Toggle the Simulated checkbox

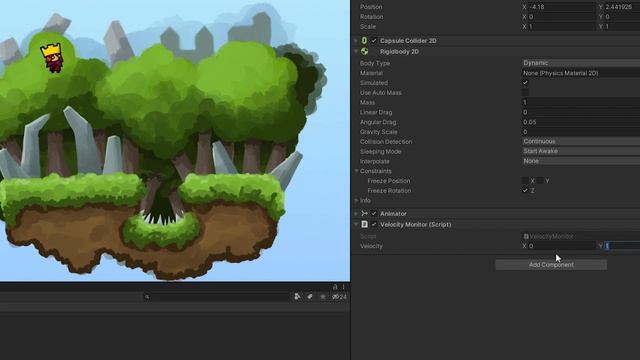pyautogui.click(x=525, y=83)
